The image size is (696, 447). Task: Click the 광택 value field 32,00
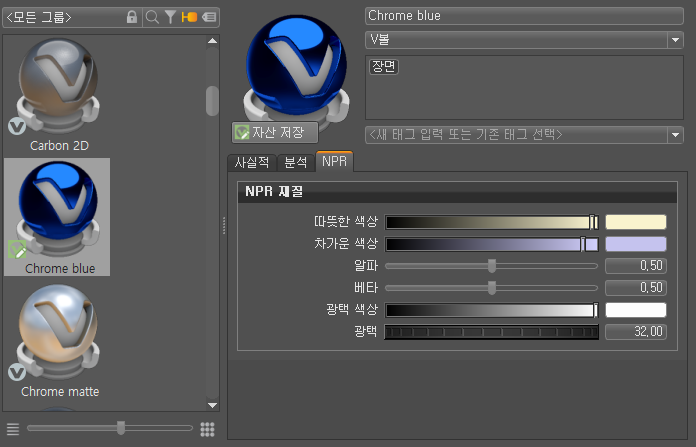(x=636, y=332)
